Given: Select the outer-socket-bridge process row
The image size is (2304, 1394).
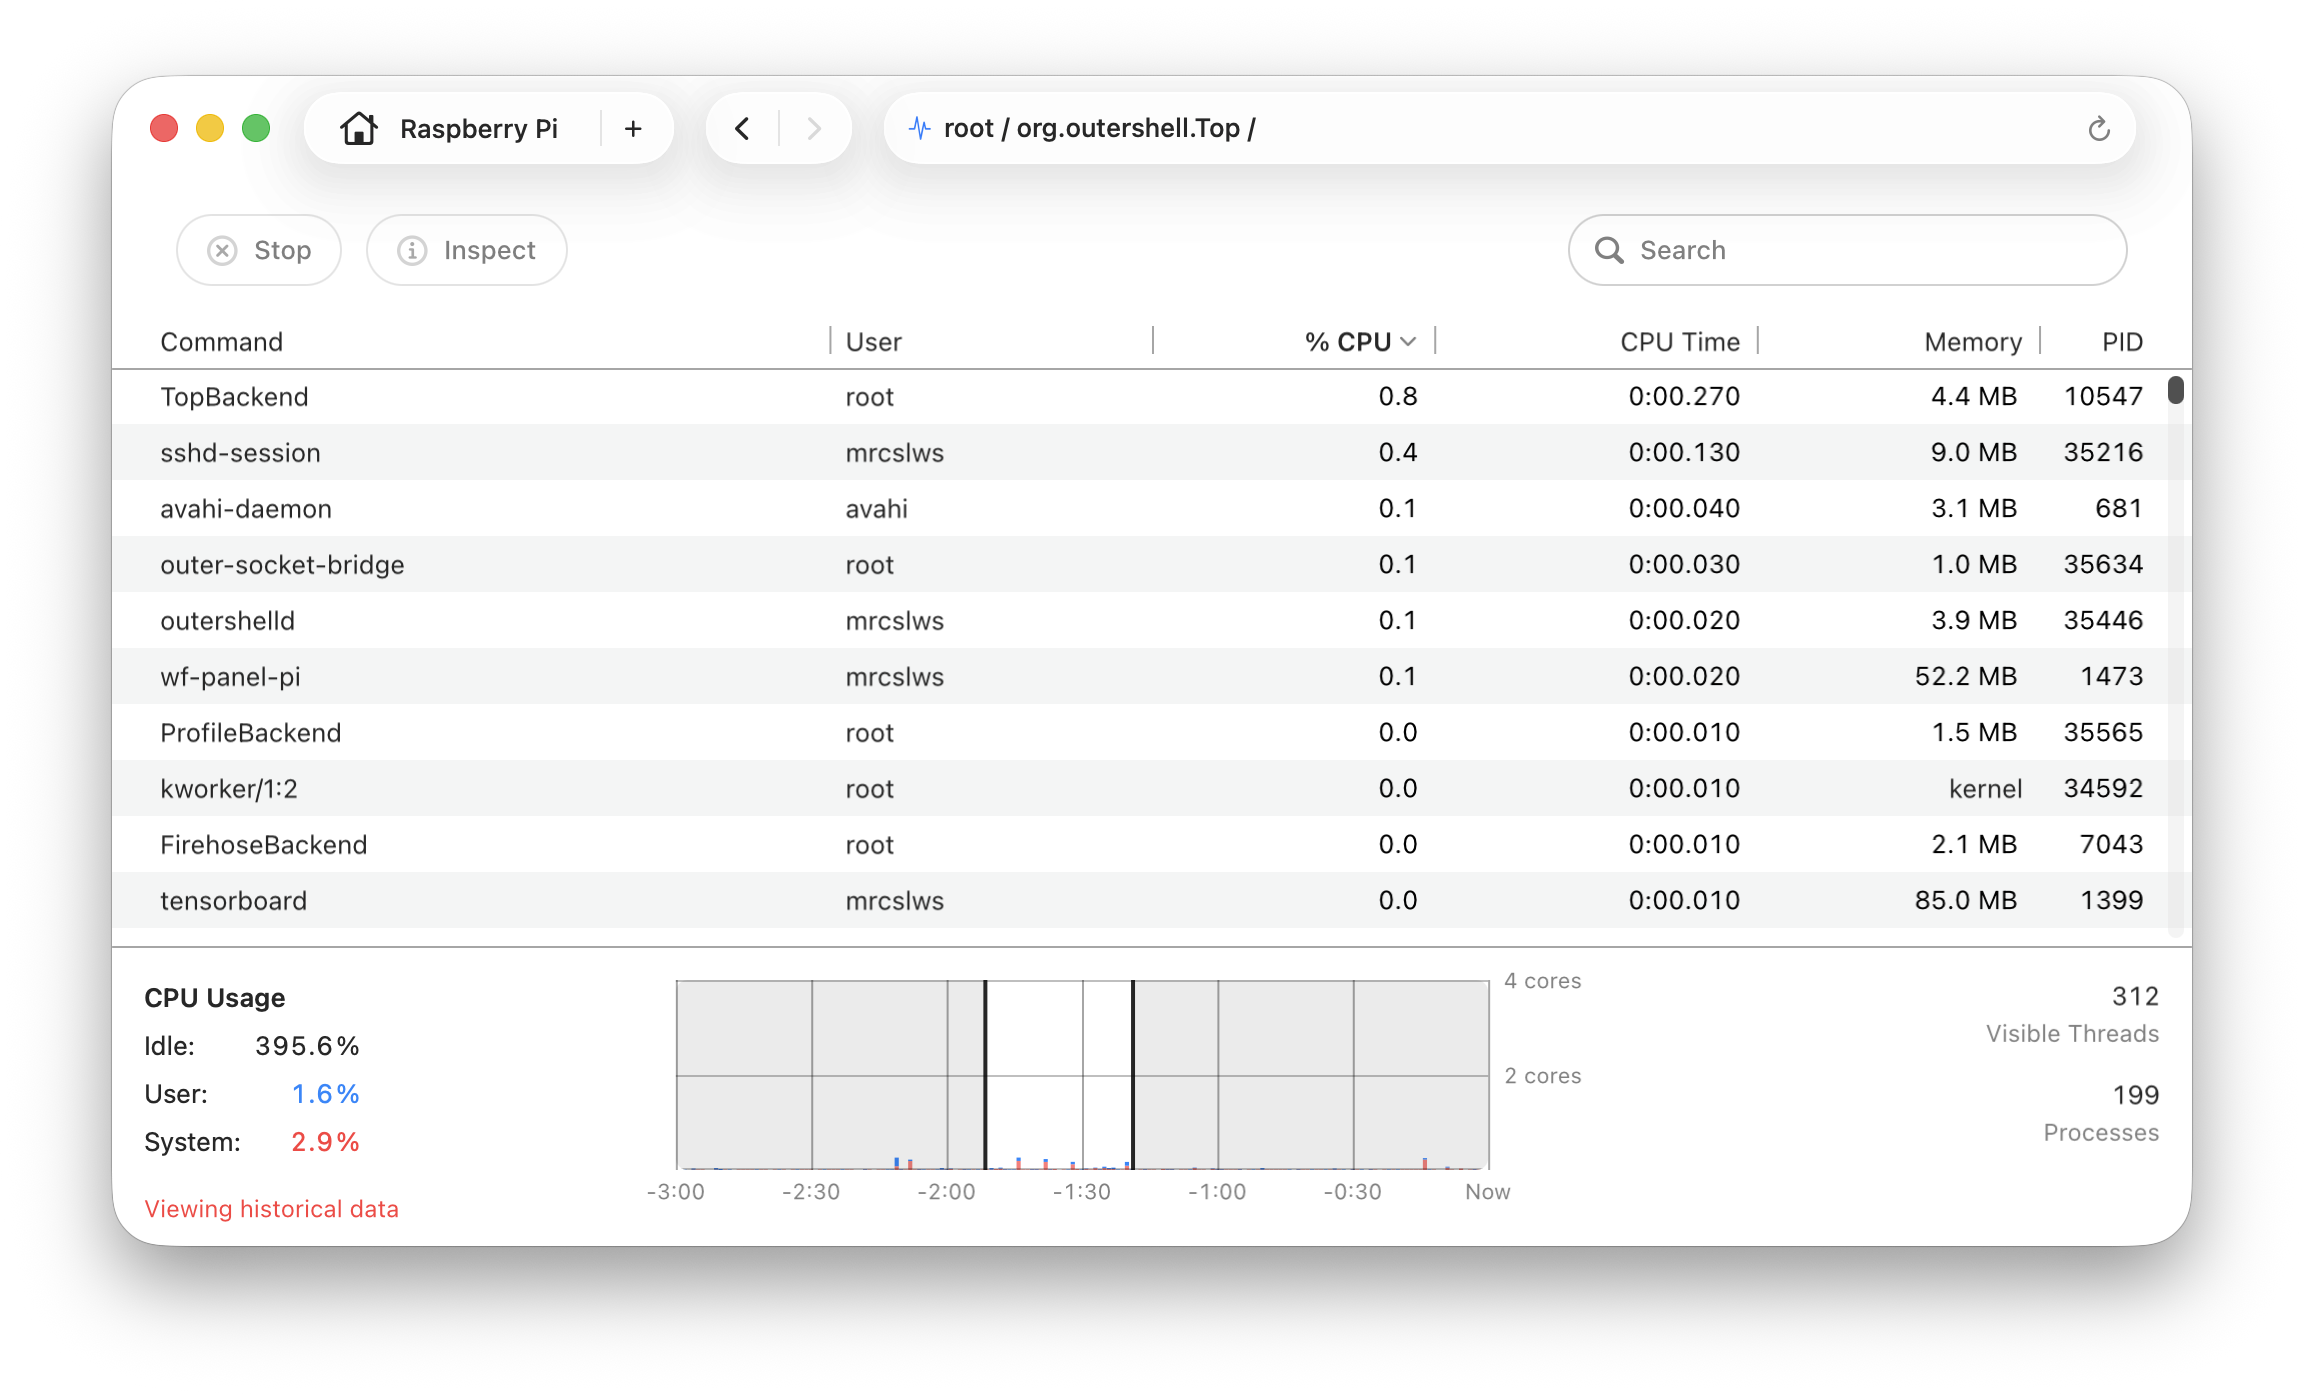Looking at the screenshot, I should coord(1140,565).
